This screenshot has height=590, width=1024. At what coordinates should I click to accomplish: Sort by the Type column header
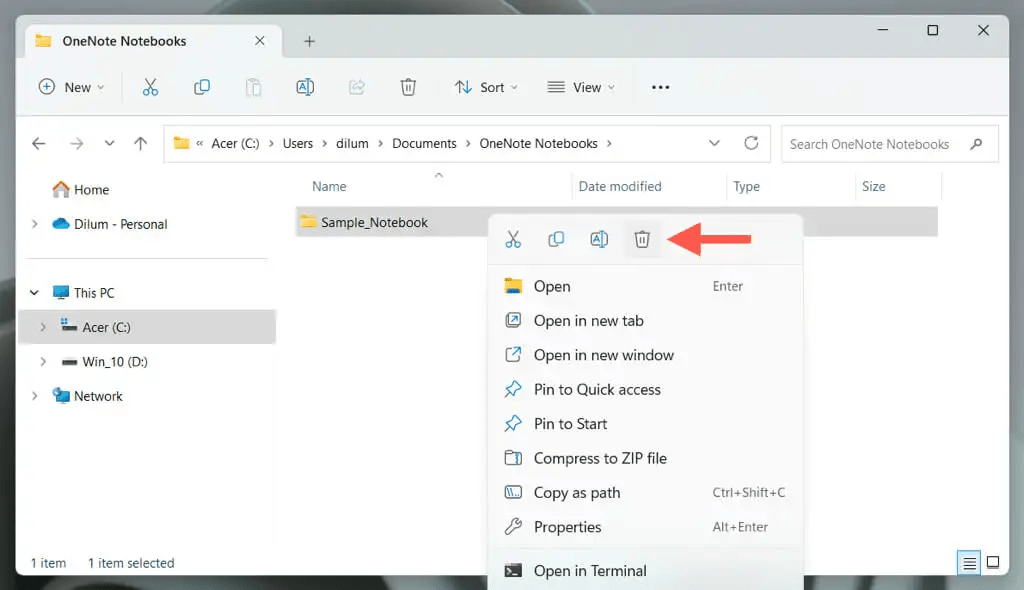pos(746,186)
